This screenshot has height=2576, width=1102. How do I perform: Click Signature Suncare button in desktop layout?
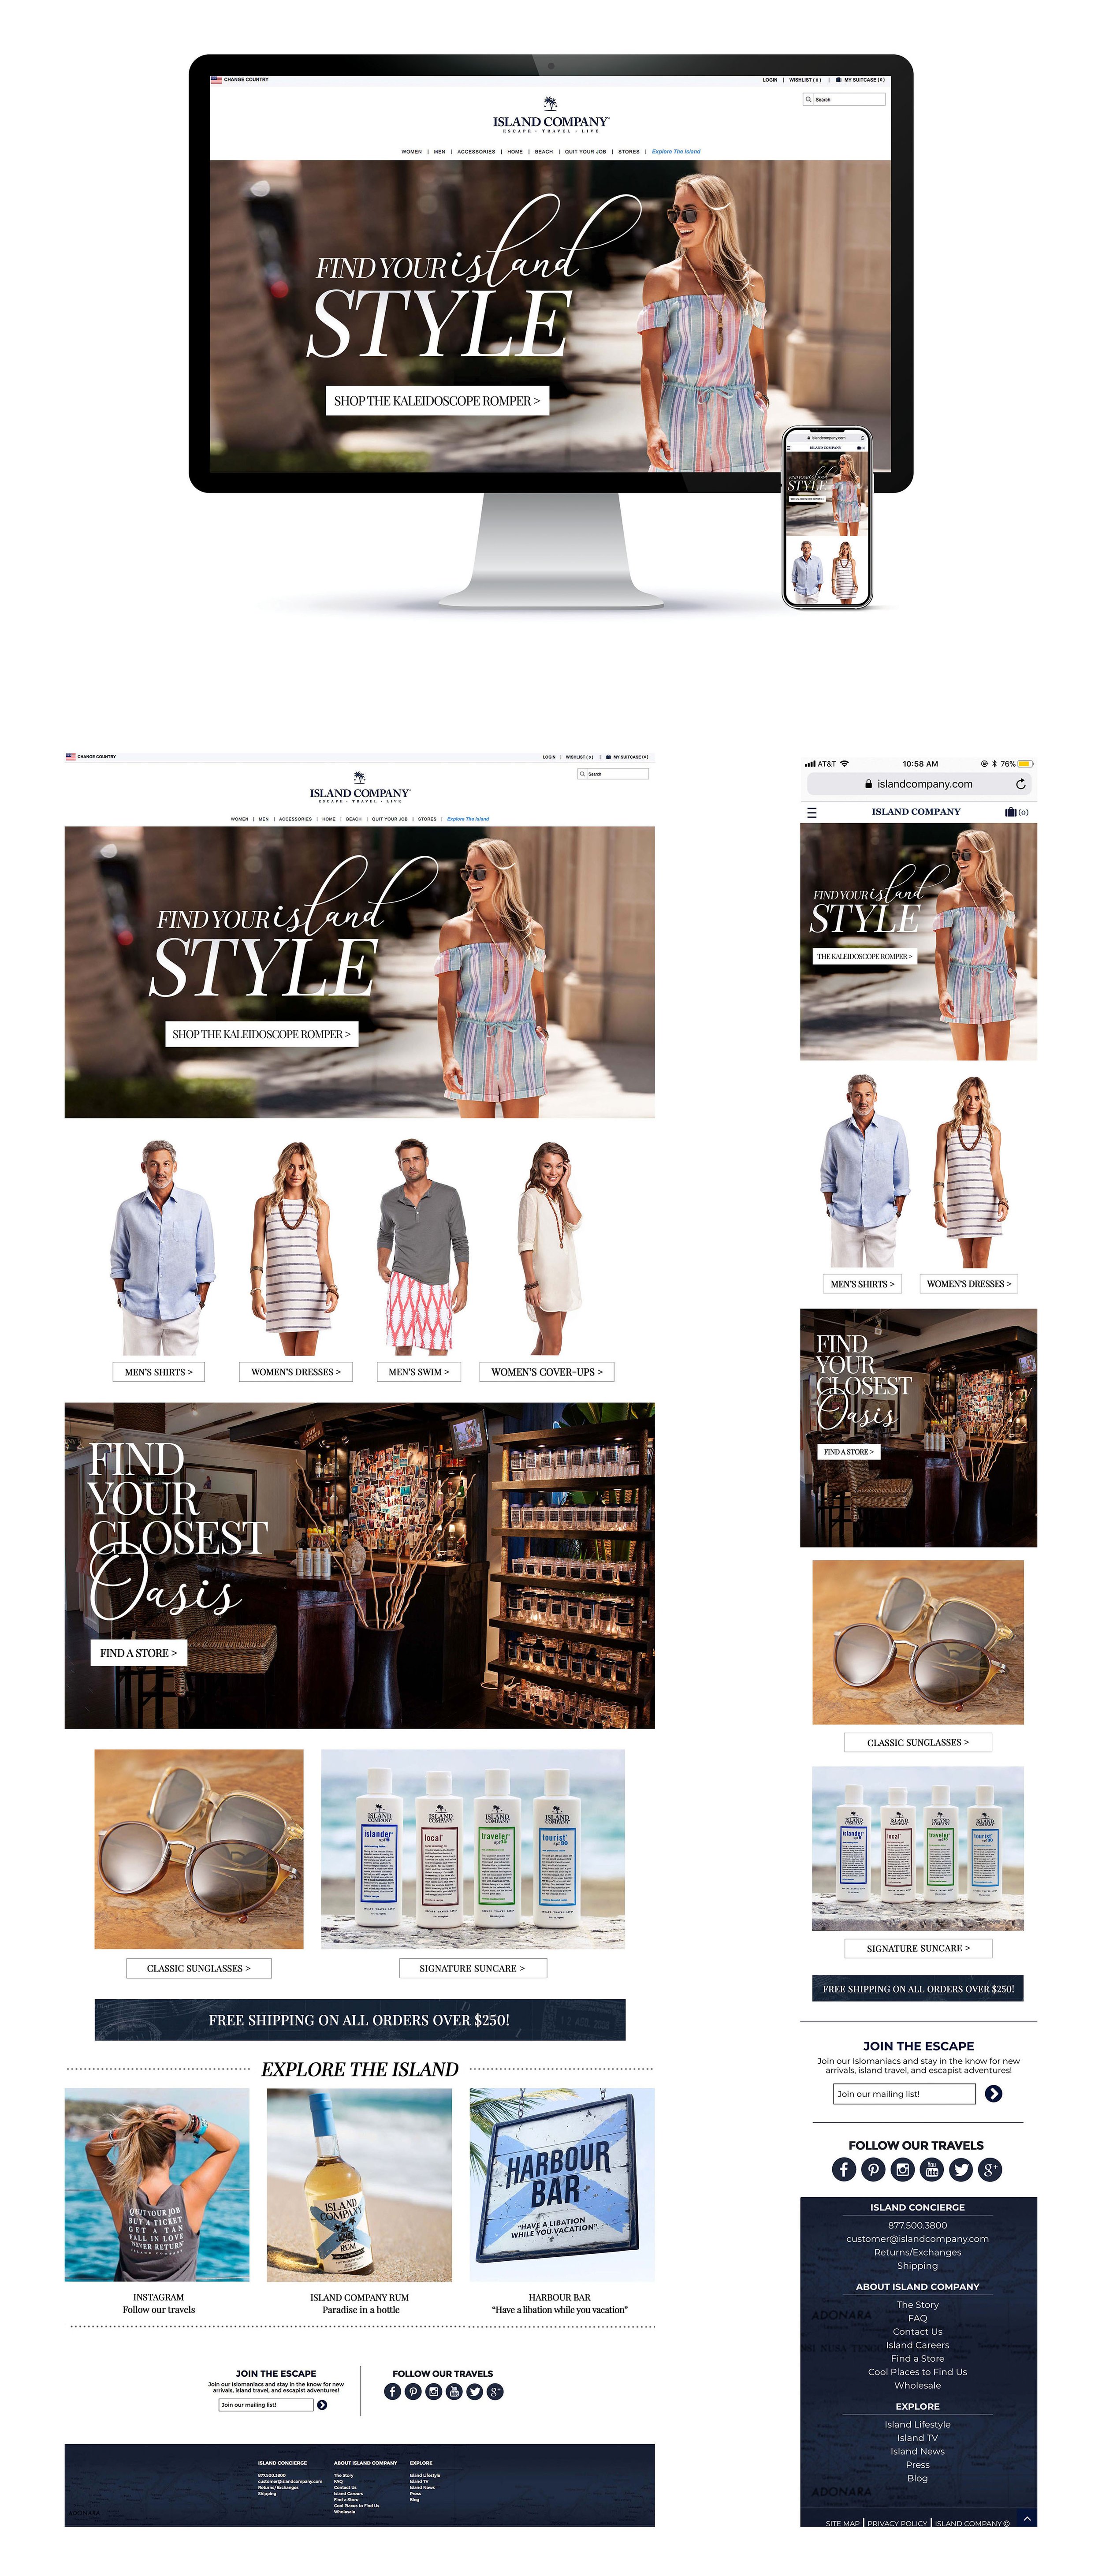click(472, 1968)
